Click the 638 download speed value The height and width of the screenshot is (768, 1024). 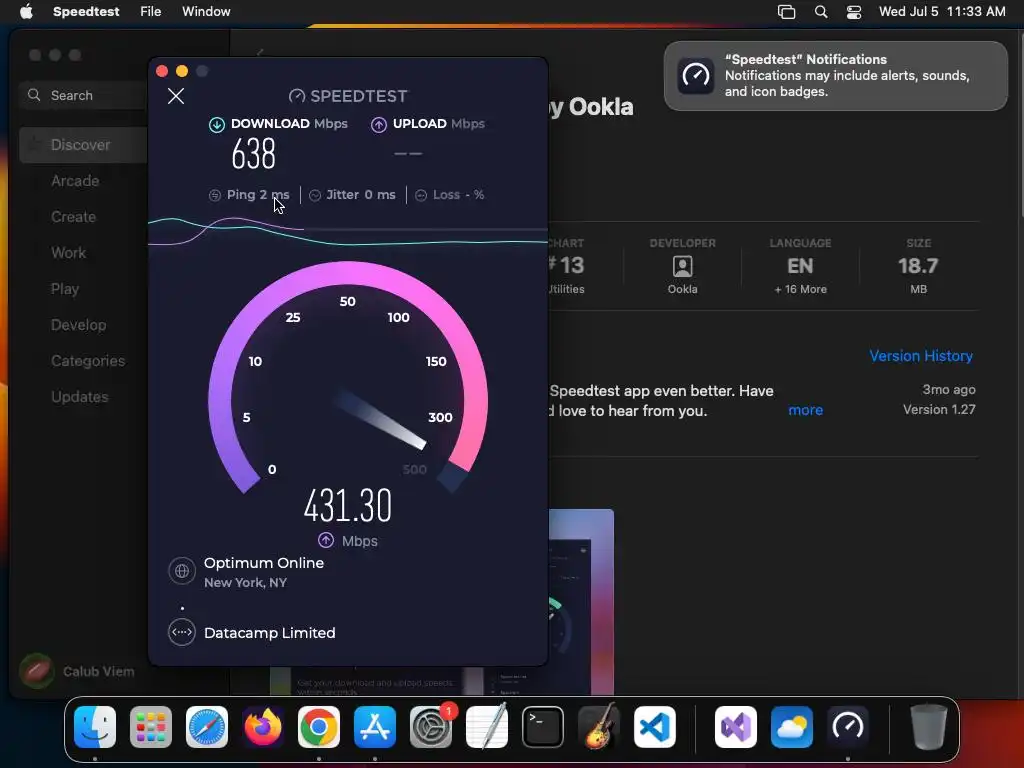tap(253, 155)
